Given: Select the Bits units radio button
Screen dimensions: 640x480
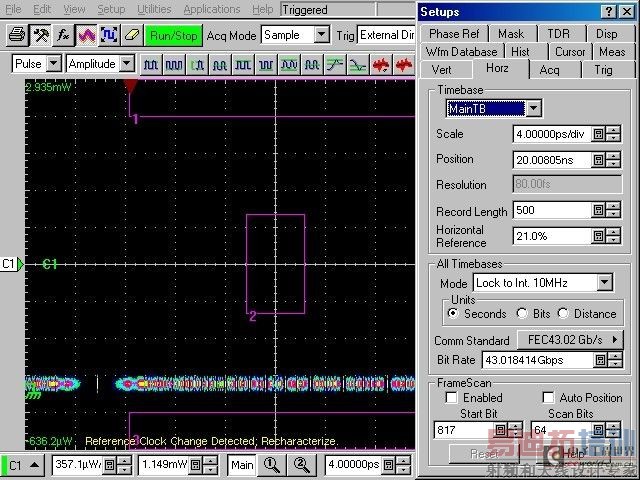Looking at the screenshot, I should point(522,314).
